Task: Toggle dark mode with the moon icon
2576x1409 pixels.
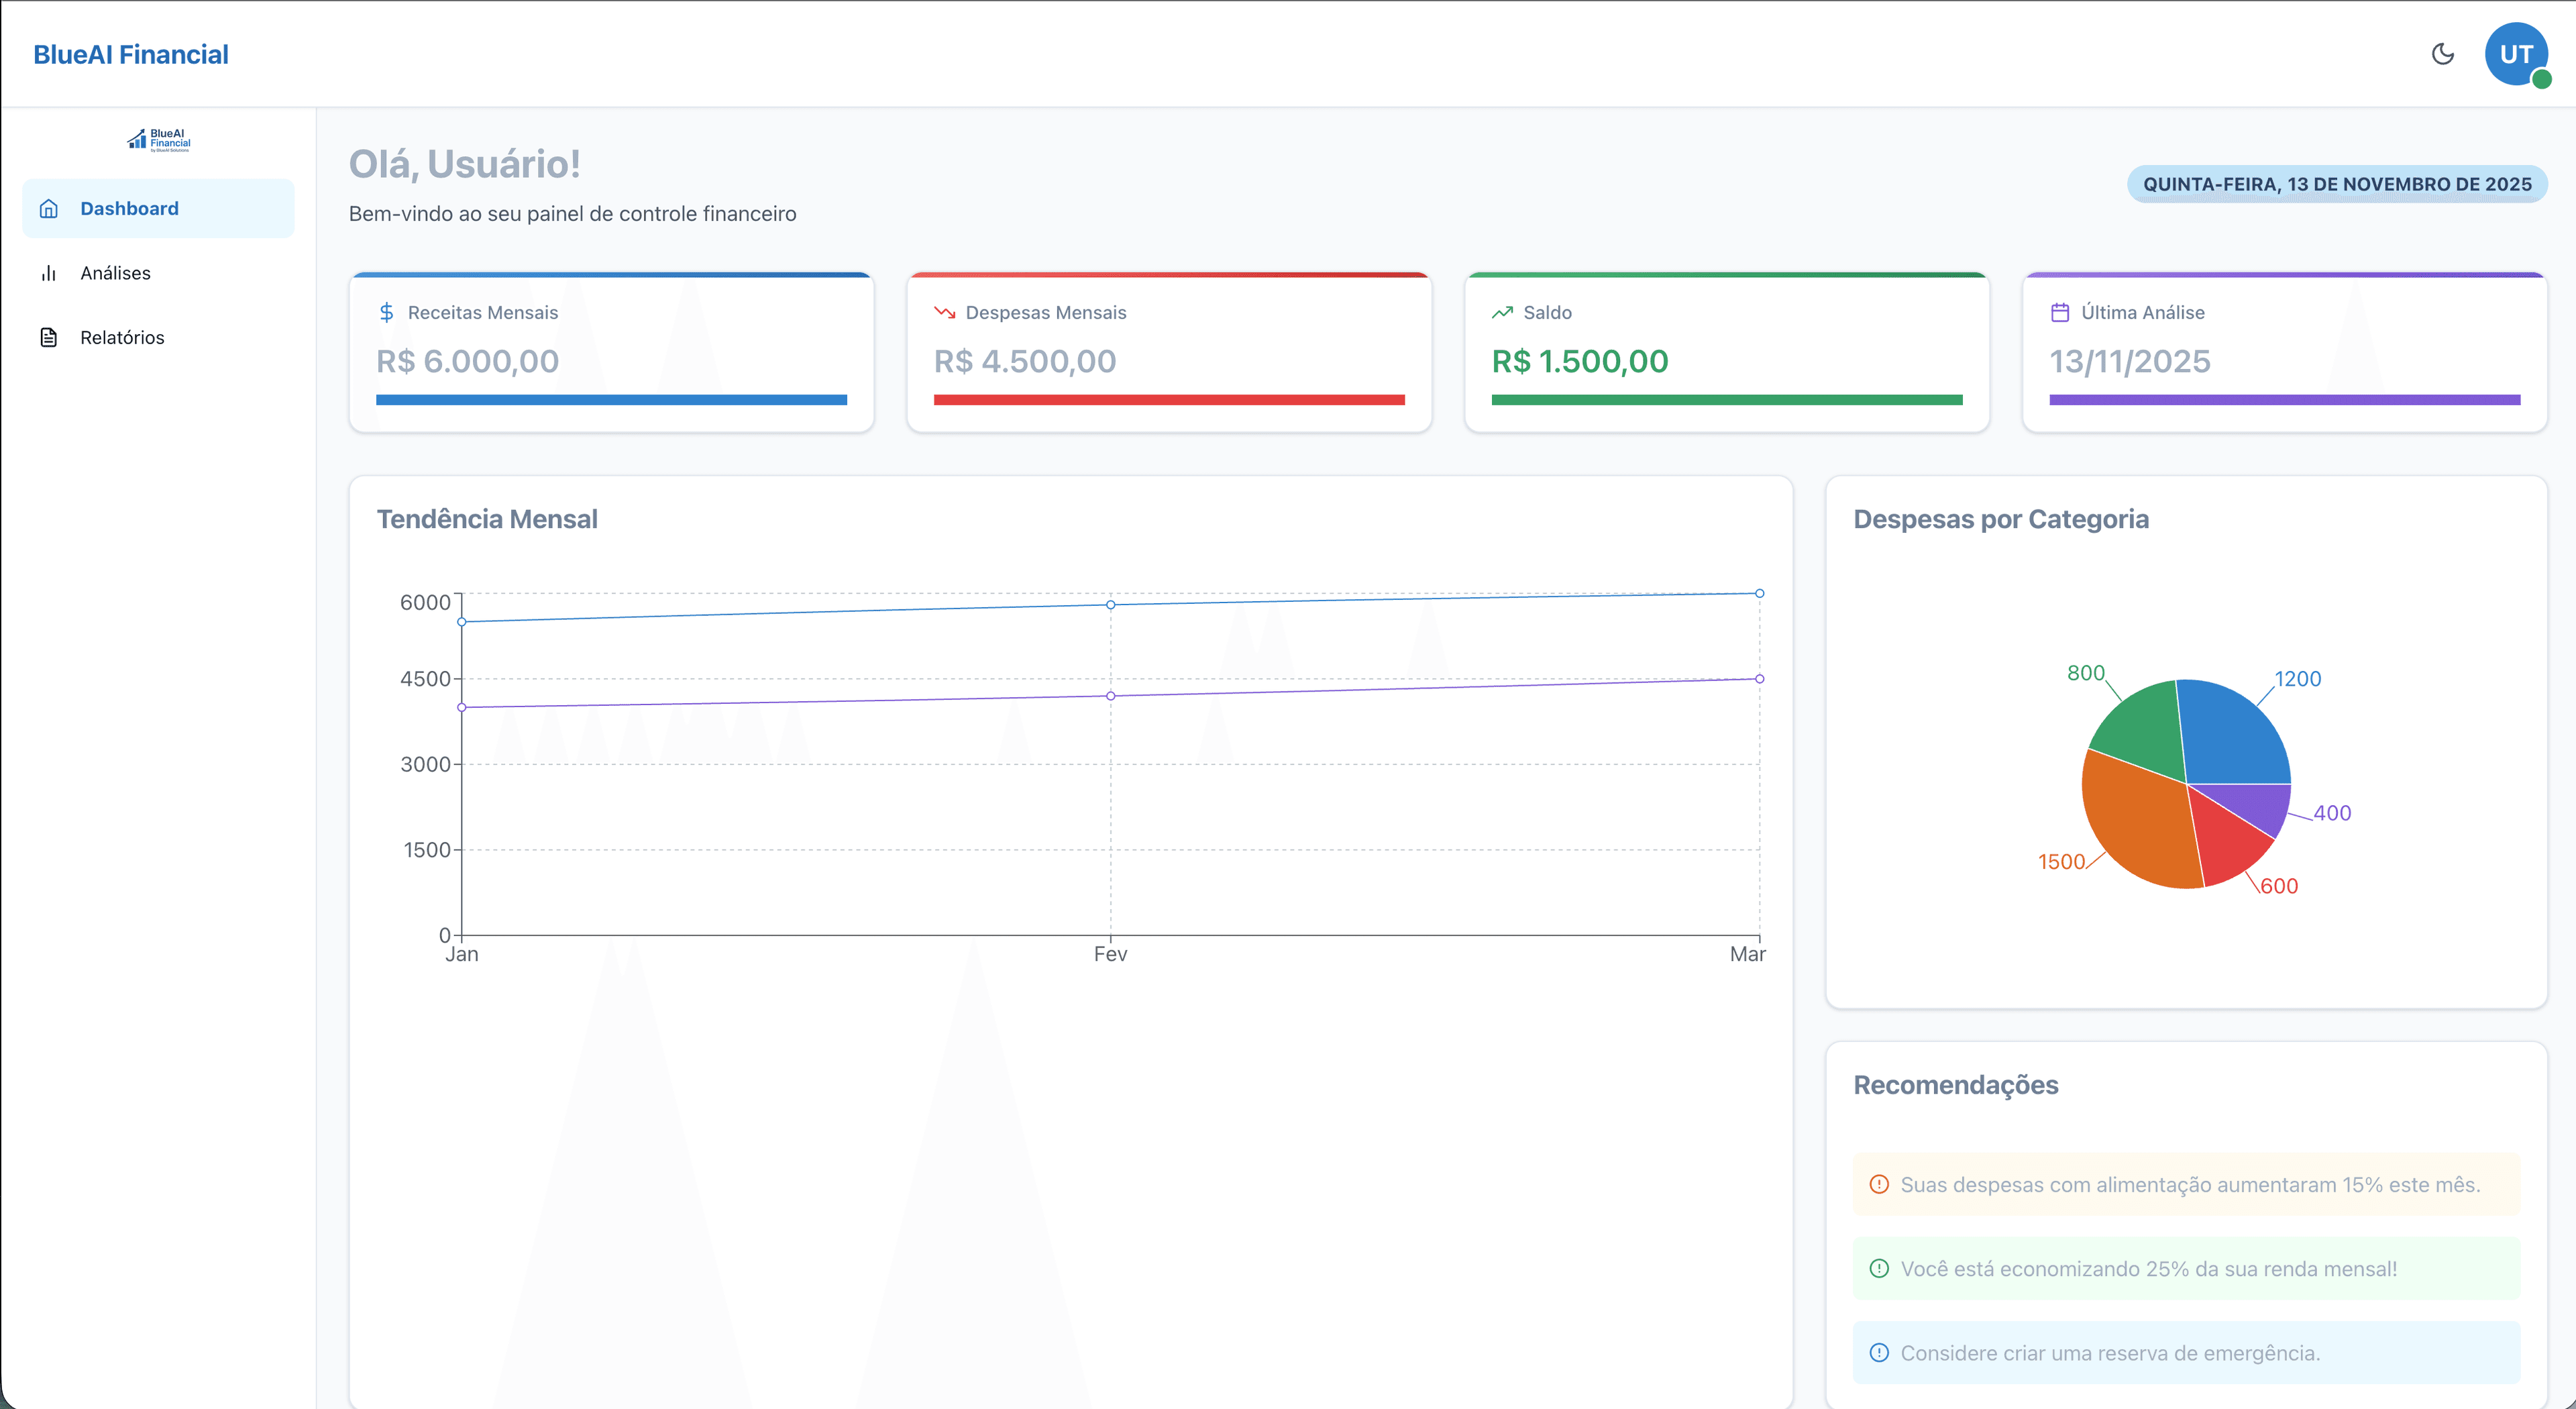Action: pyautogui.click(x=2443, y=54)
